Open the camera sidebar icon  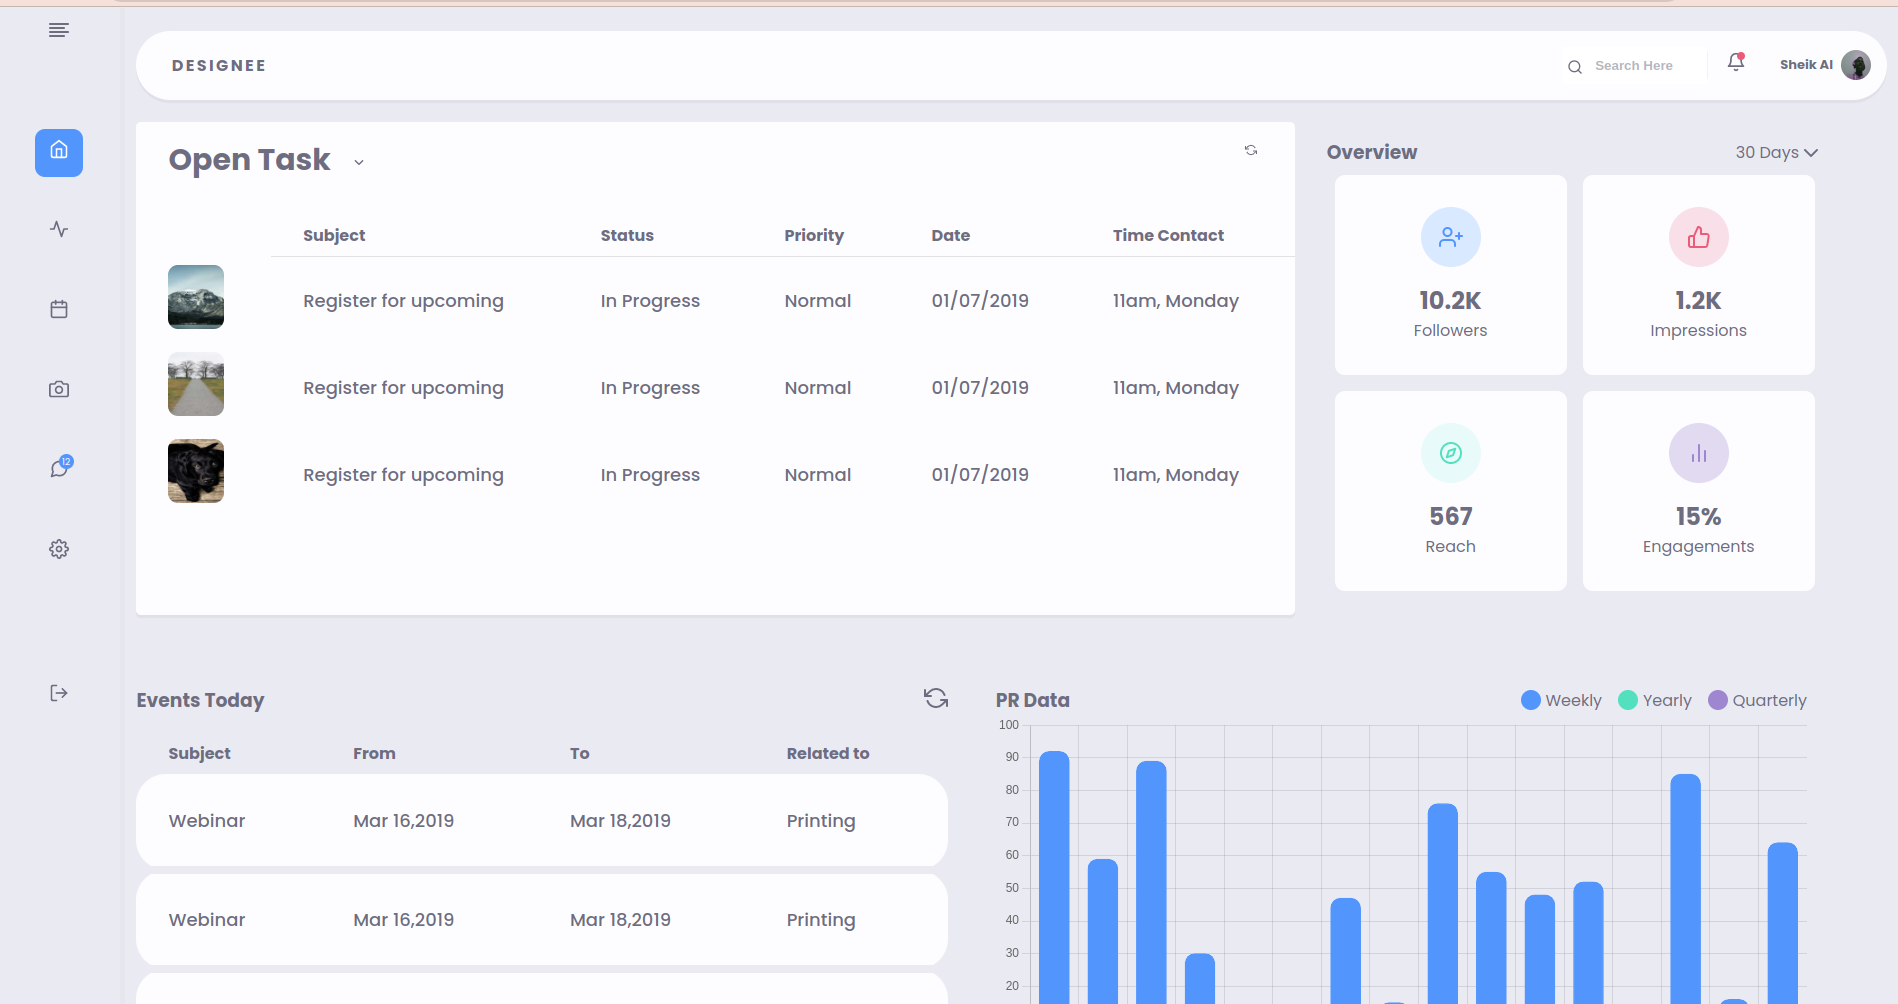coord(59,389)
